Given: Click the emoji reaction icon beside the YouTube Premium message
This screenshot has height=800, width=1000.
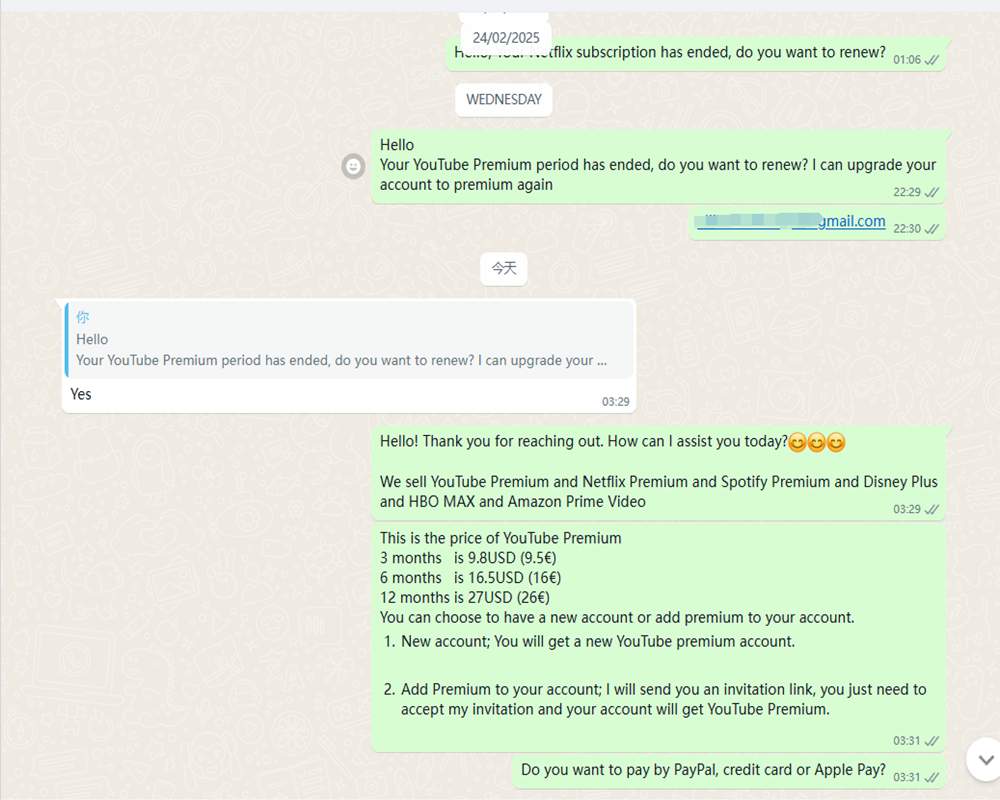Looking at the screenshot, I should (x=353, y=167).
